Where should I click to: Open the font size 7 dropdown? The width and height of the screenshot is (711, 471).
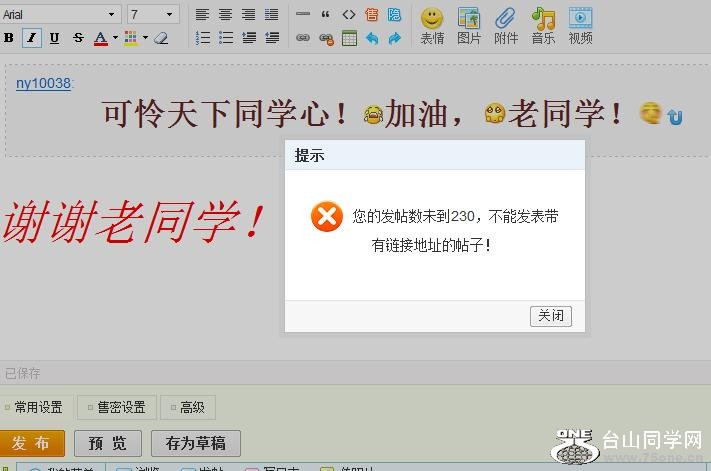tap(153, 14)
